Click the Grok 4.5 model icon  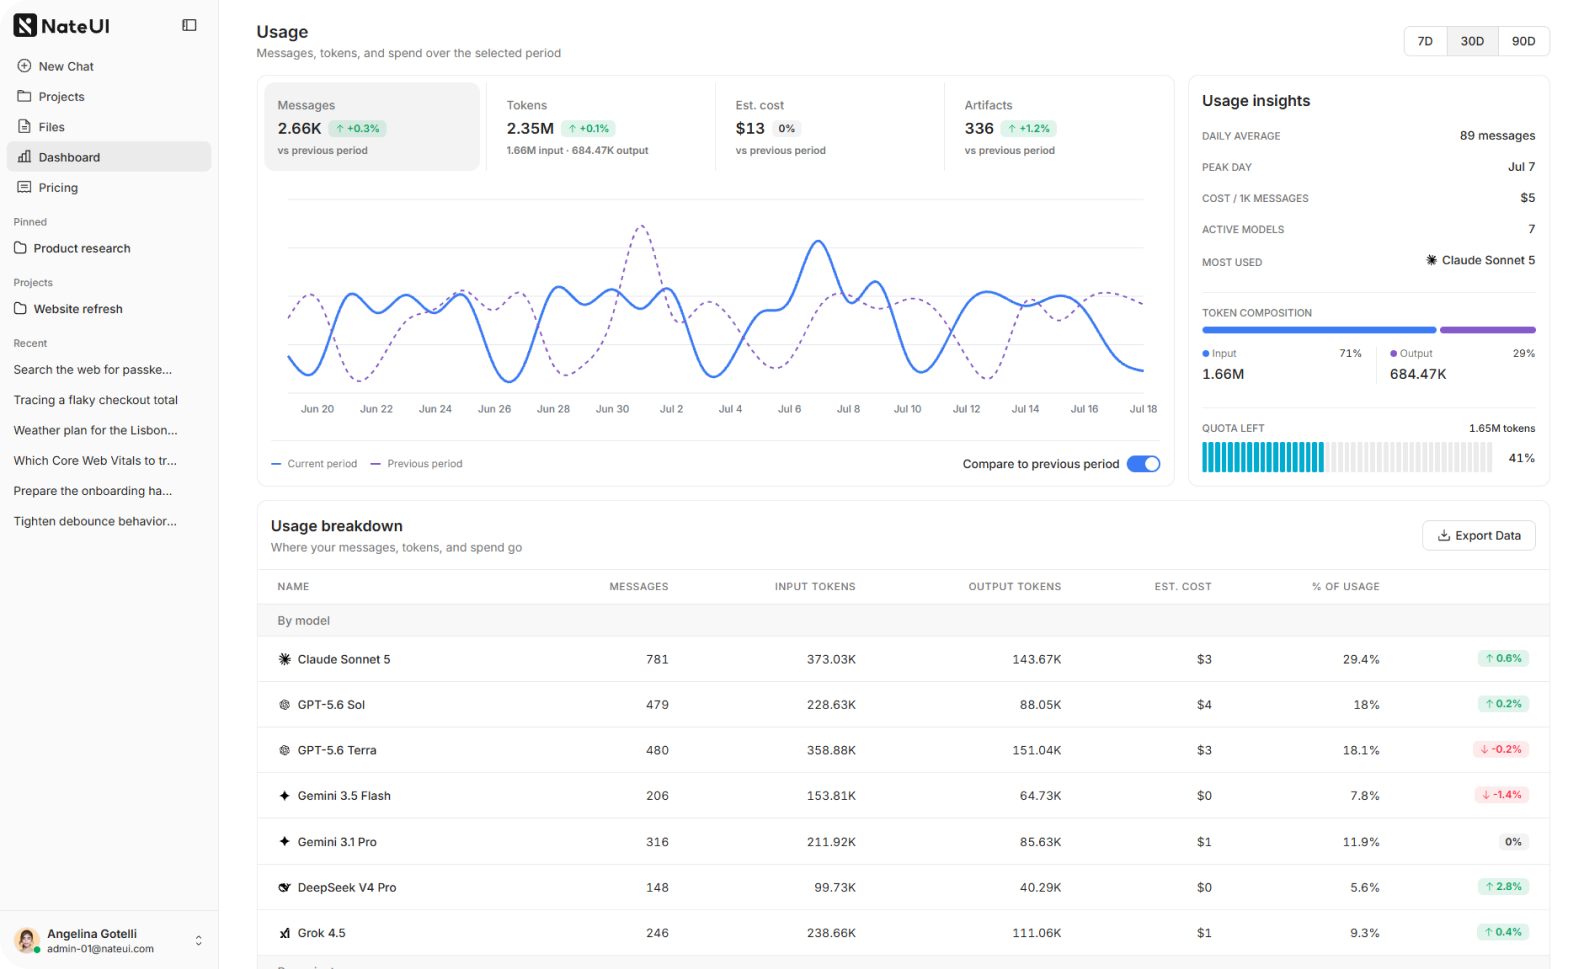[284, 933]
